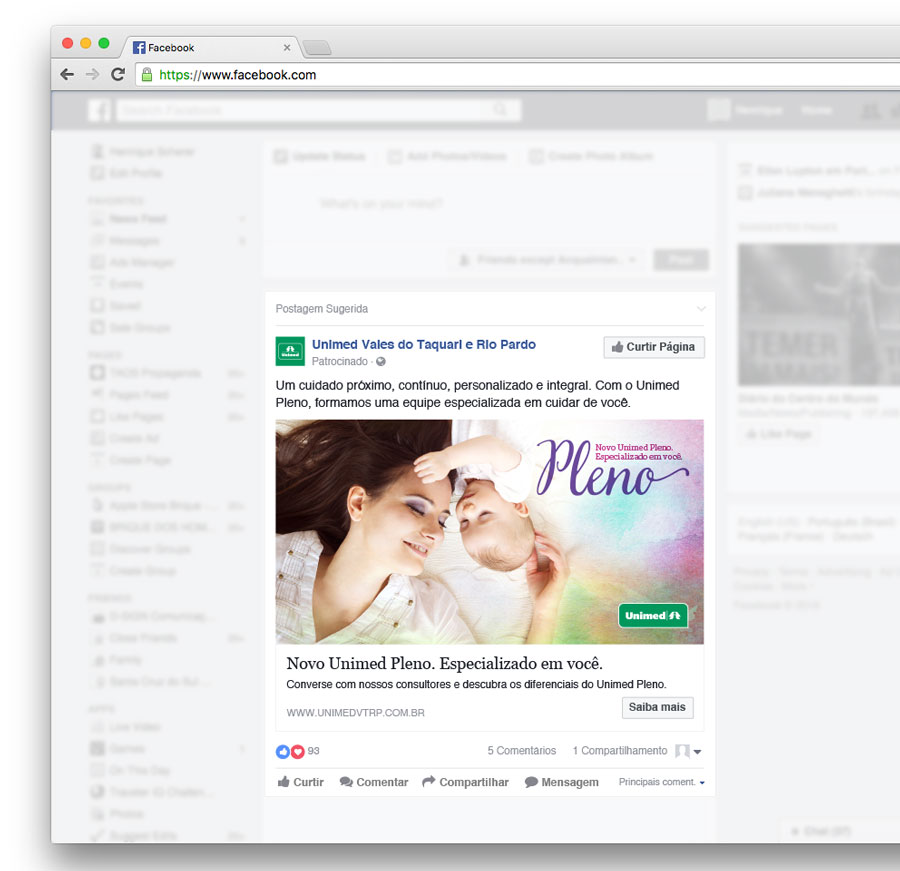The width and height of the screenshot is (900, 871).
Task: Click Comentar on the post
Action: (374, 782)
